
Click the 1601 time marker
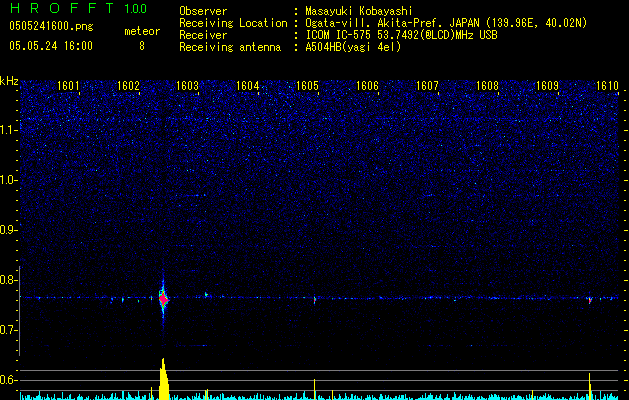(x=68, y=86)
